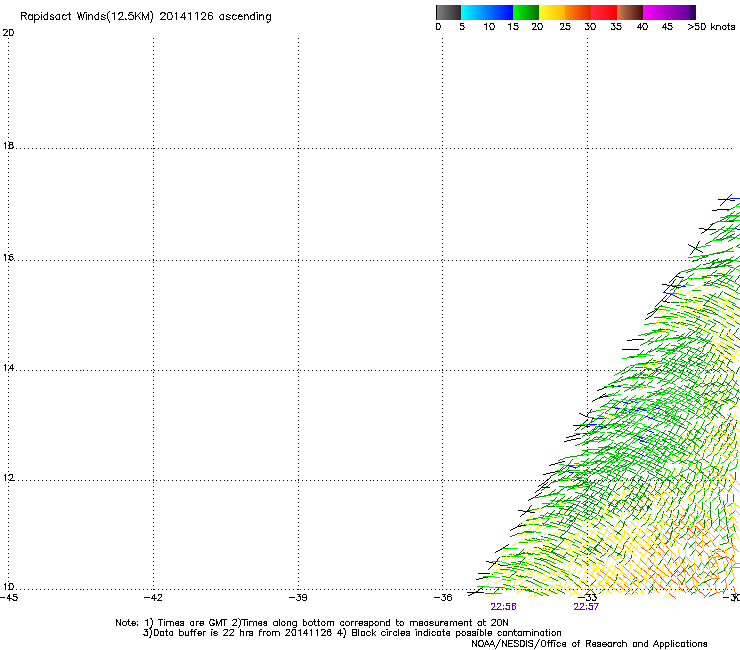Click the latitude label 14
Image resolution: width=740 pixels, height=650 pixels.
pyautogui.click(x=8, y=368)
